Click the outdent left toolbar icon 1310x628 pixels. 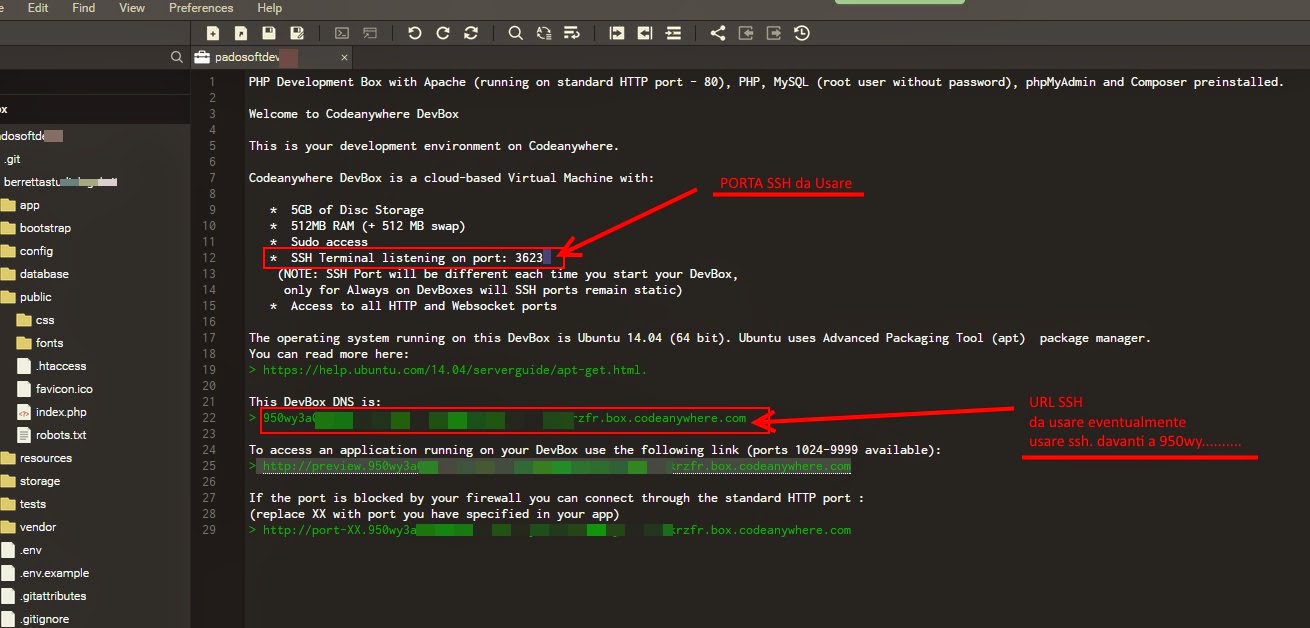coord(645,33)
